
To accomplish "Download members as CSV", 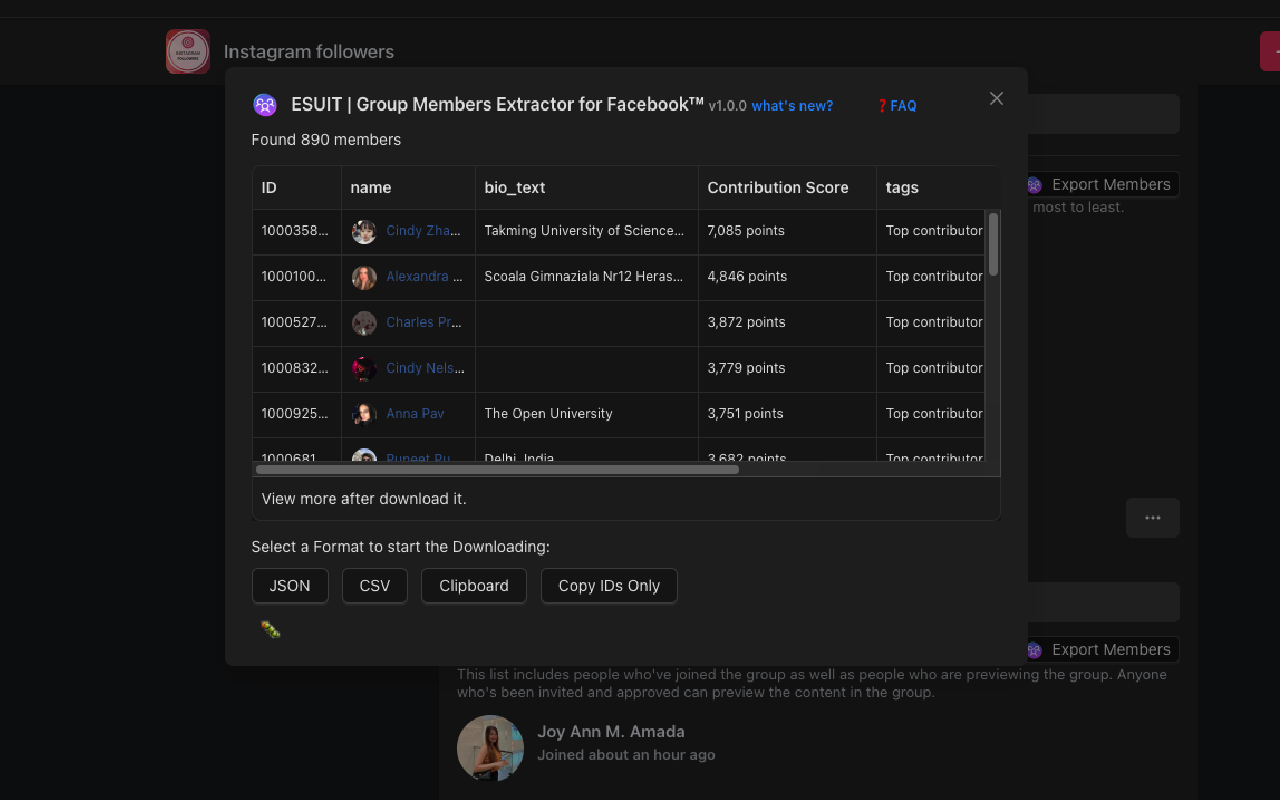I will 375,586.
